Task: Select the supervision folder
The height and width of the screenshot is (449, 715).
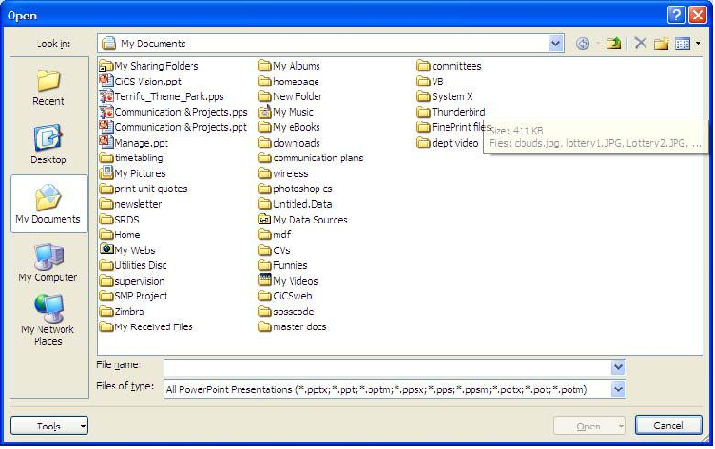Action: coord(132,281)
